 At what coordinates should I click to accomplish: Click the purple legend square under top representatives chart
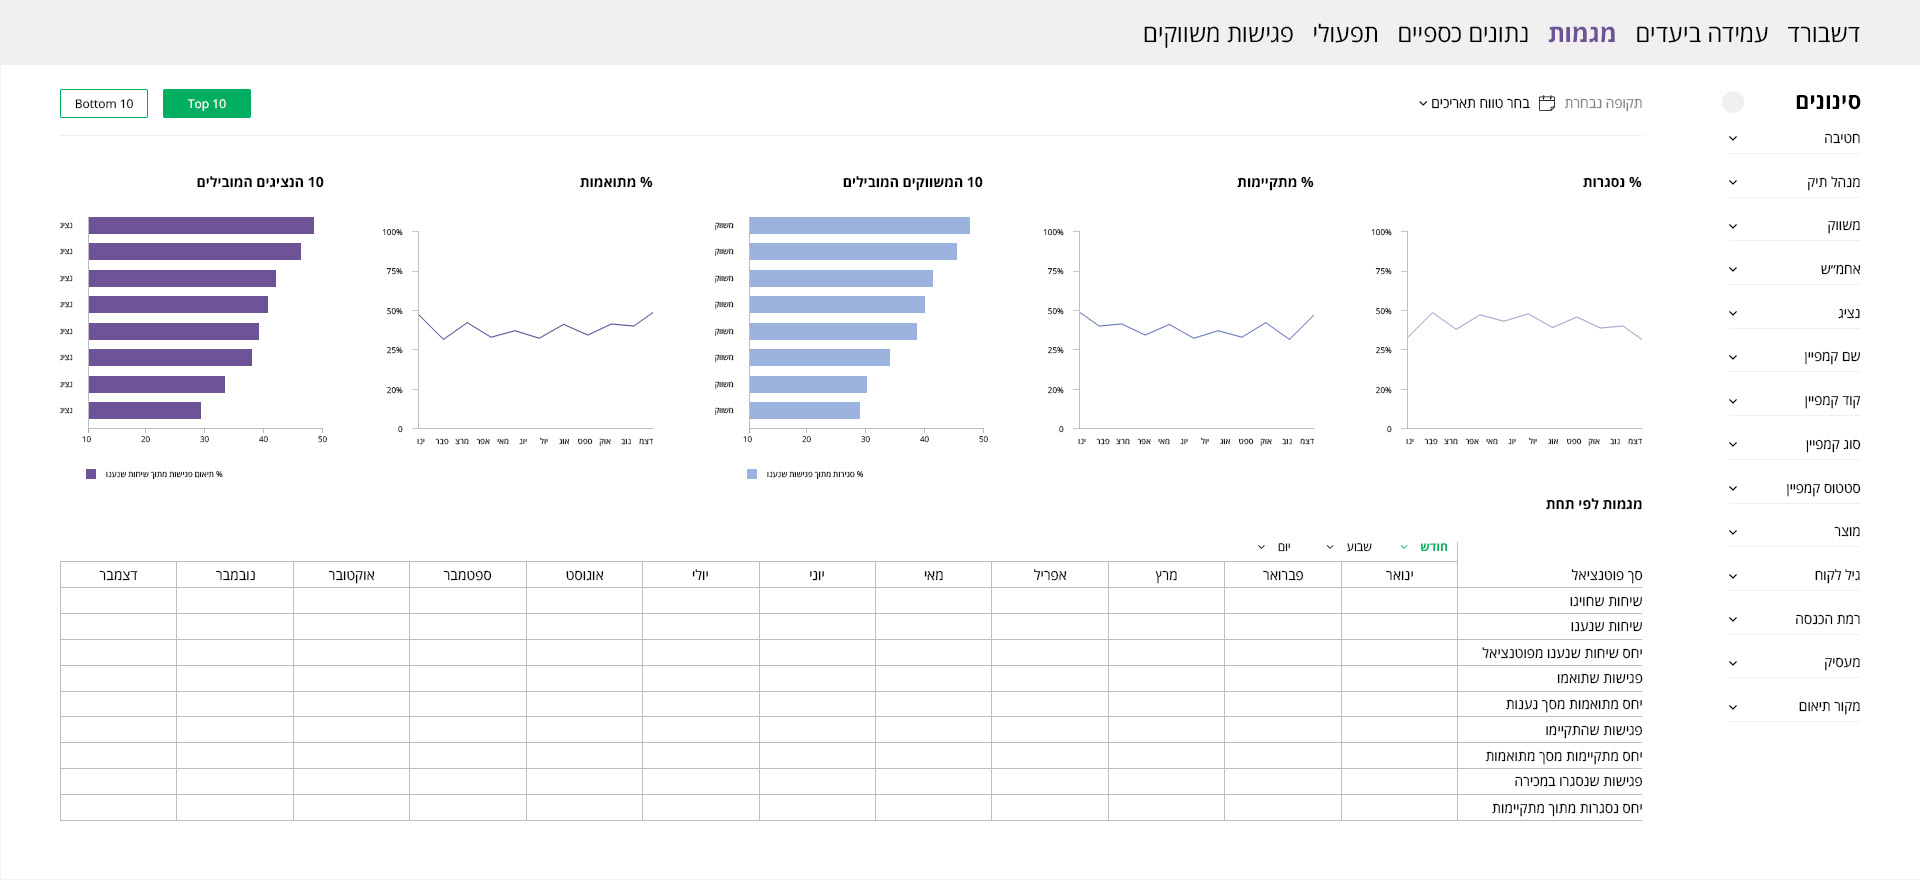[x=91, y=474]
